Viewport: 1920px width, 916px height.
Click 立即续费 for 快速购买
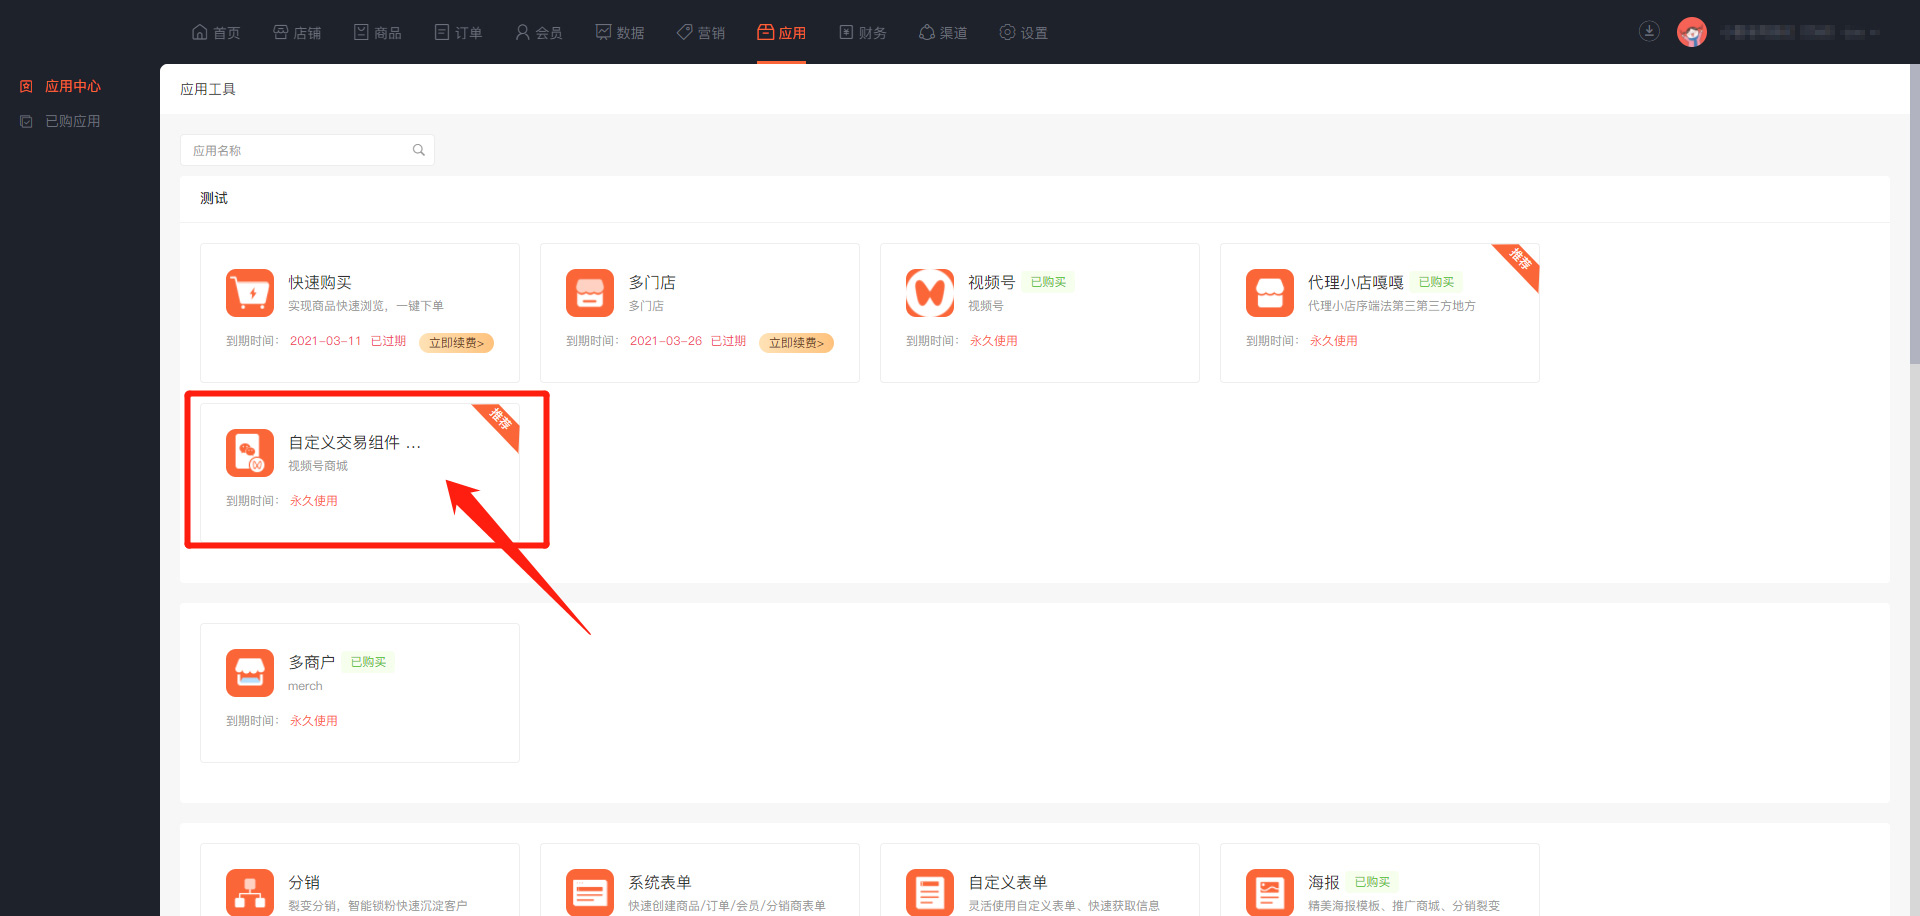(x=456, y=343)
